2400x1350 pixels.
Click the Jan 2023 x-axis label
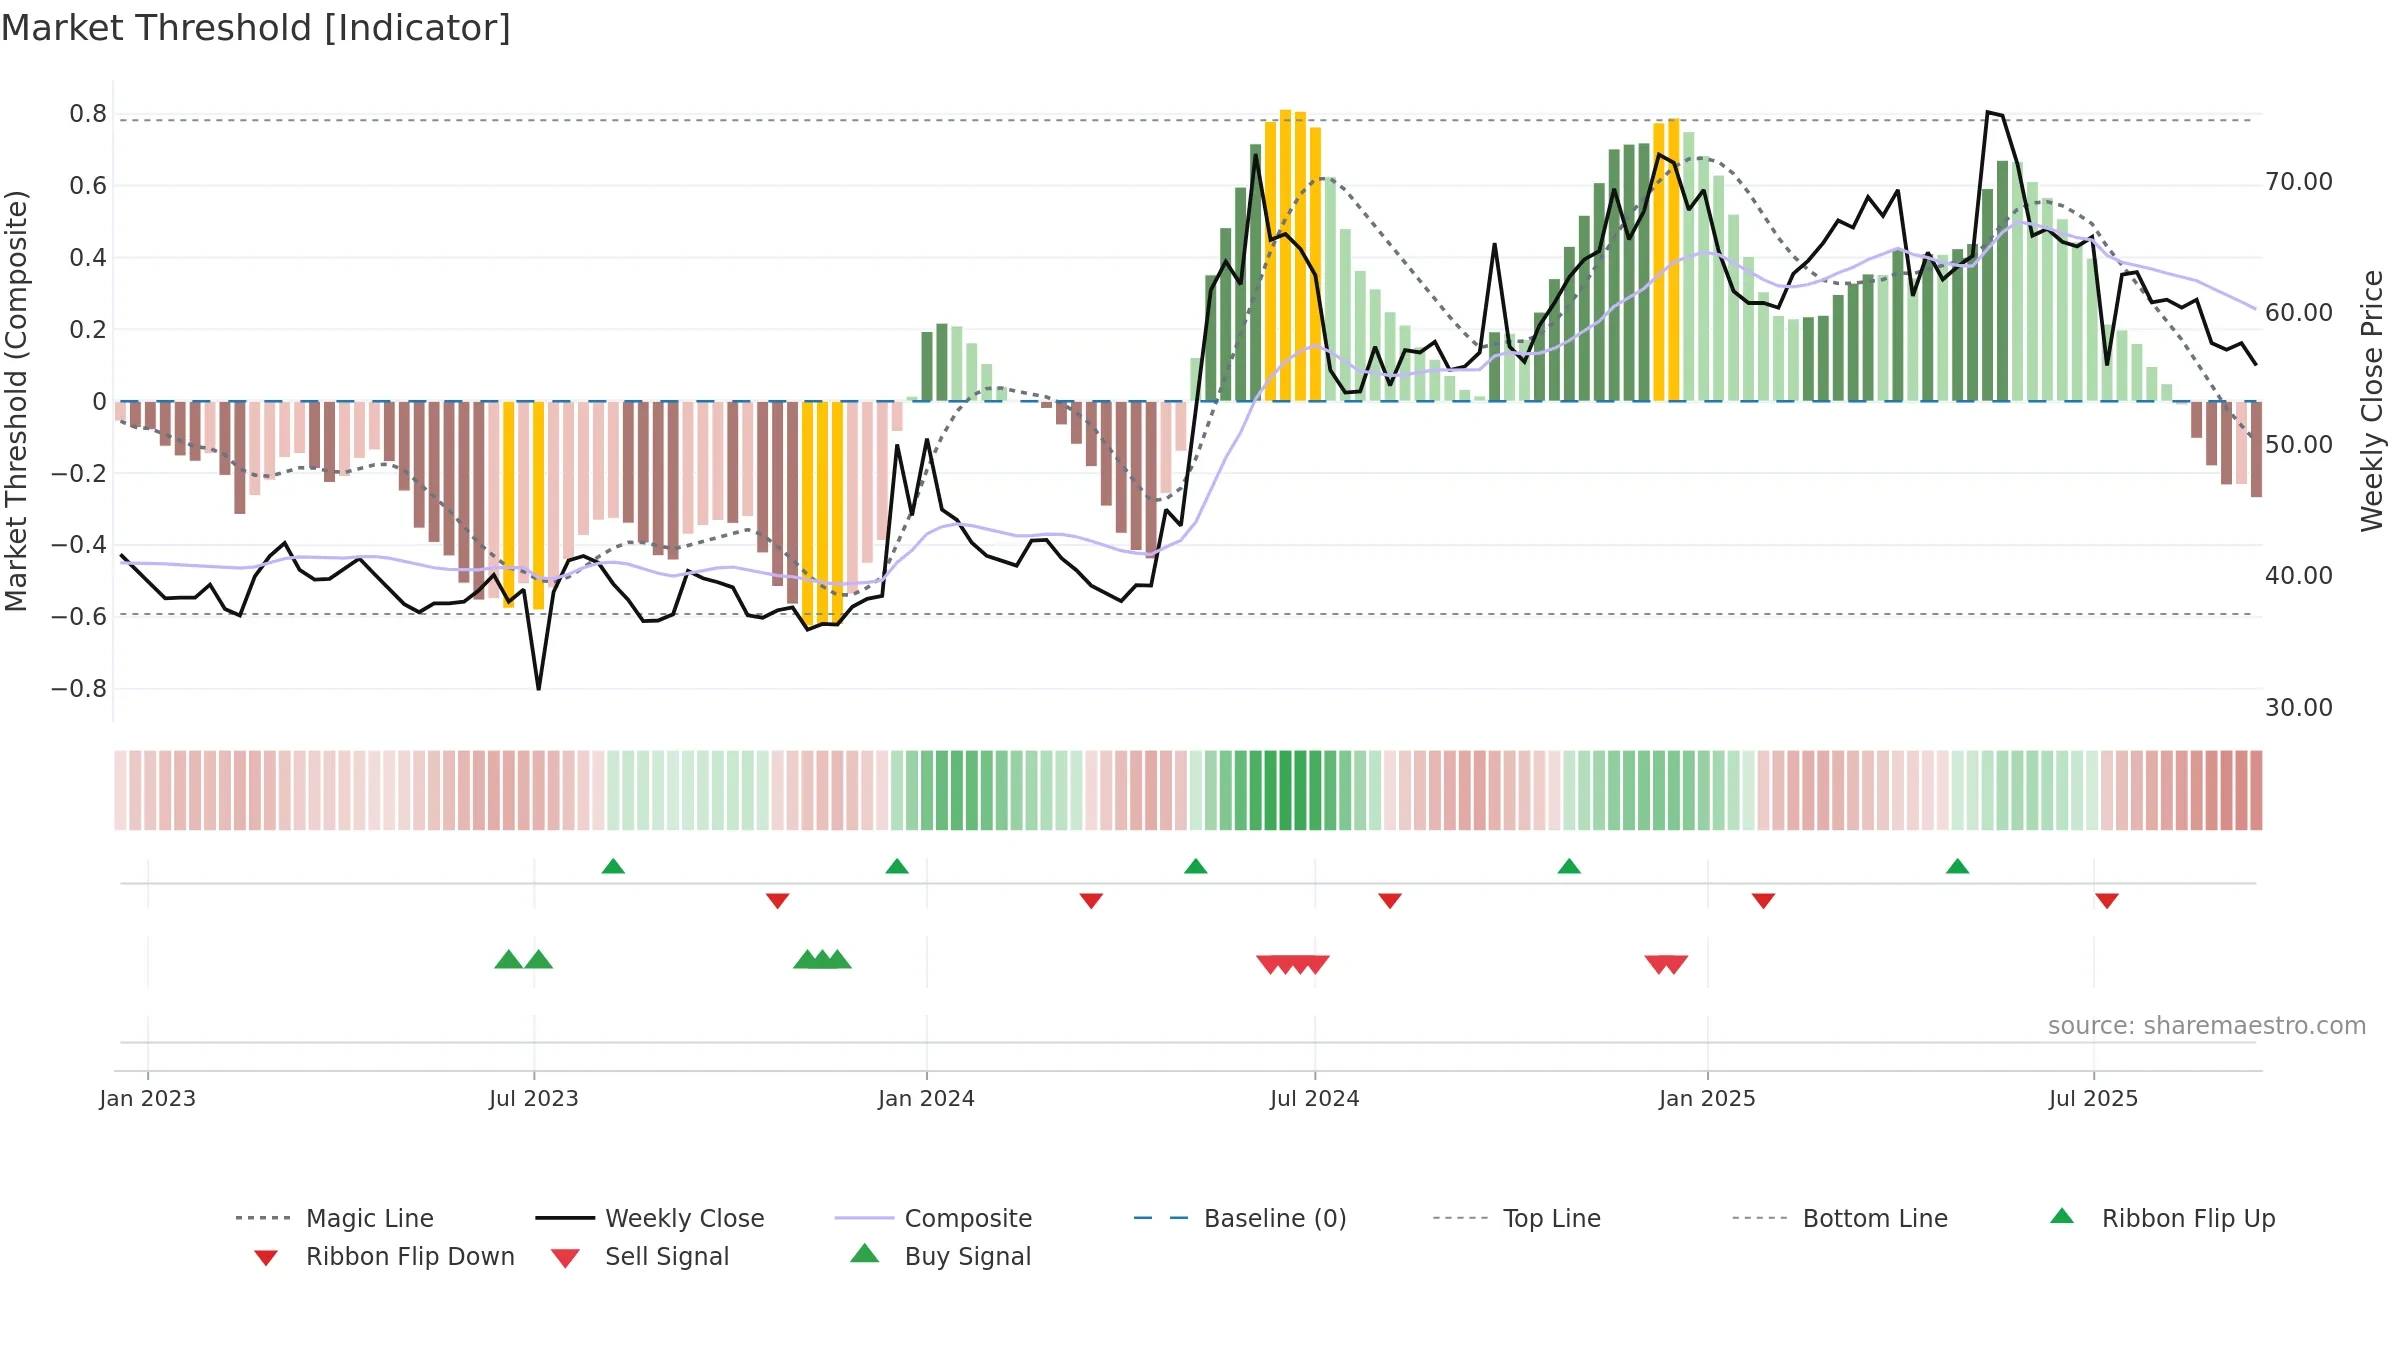(x=147, y=1098)
